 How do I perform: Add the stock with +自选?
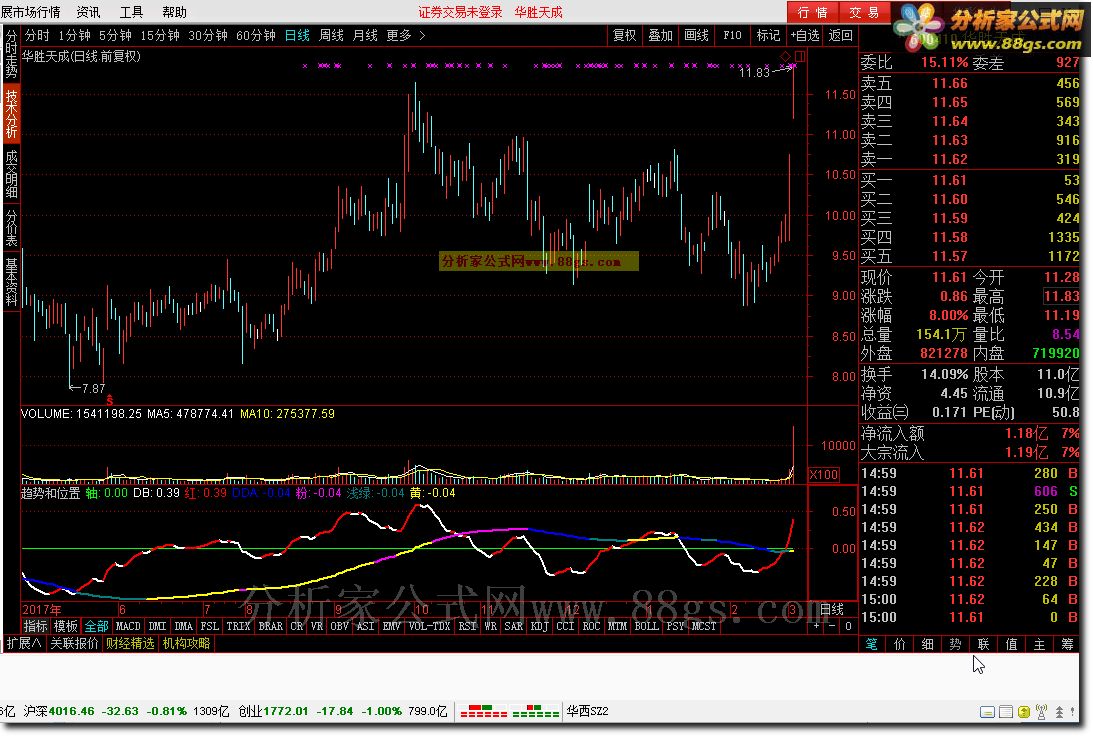click(805, 36)
